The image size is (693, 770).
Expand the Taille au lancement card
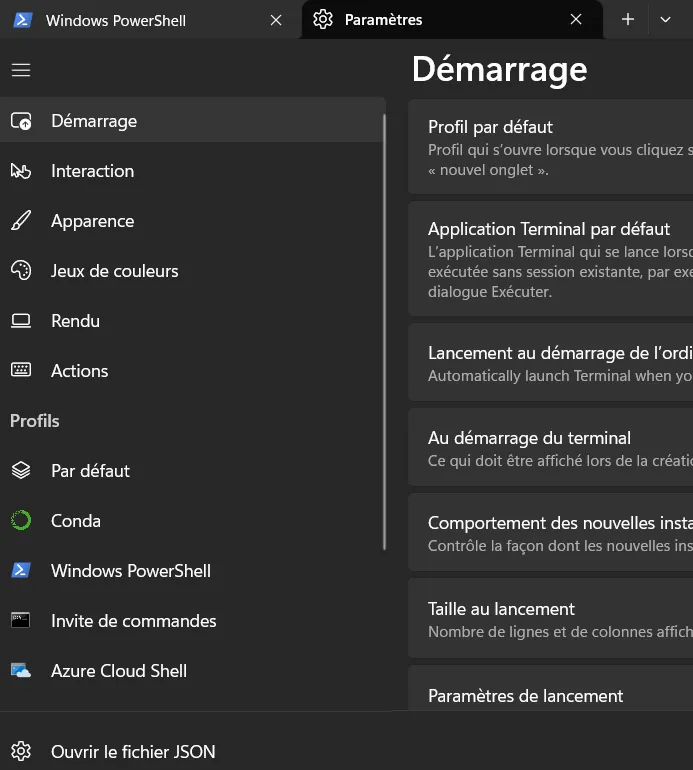[x=551, y=618]
